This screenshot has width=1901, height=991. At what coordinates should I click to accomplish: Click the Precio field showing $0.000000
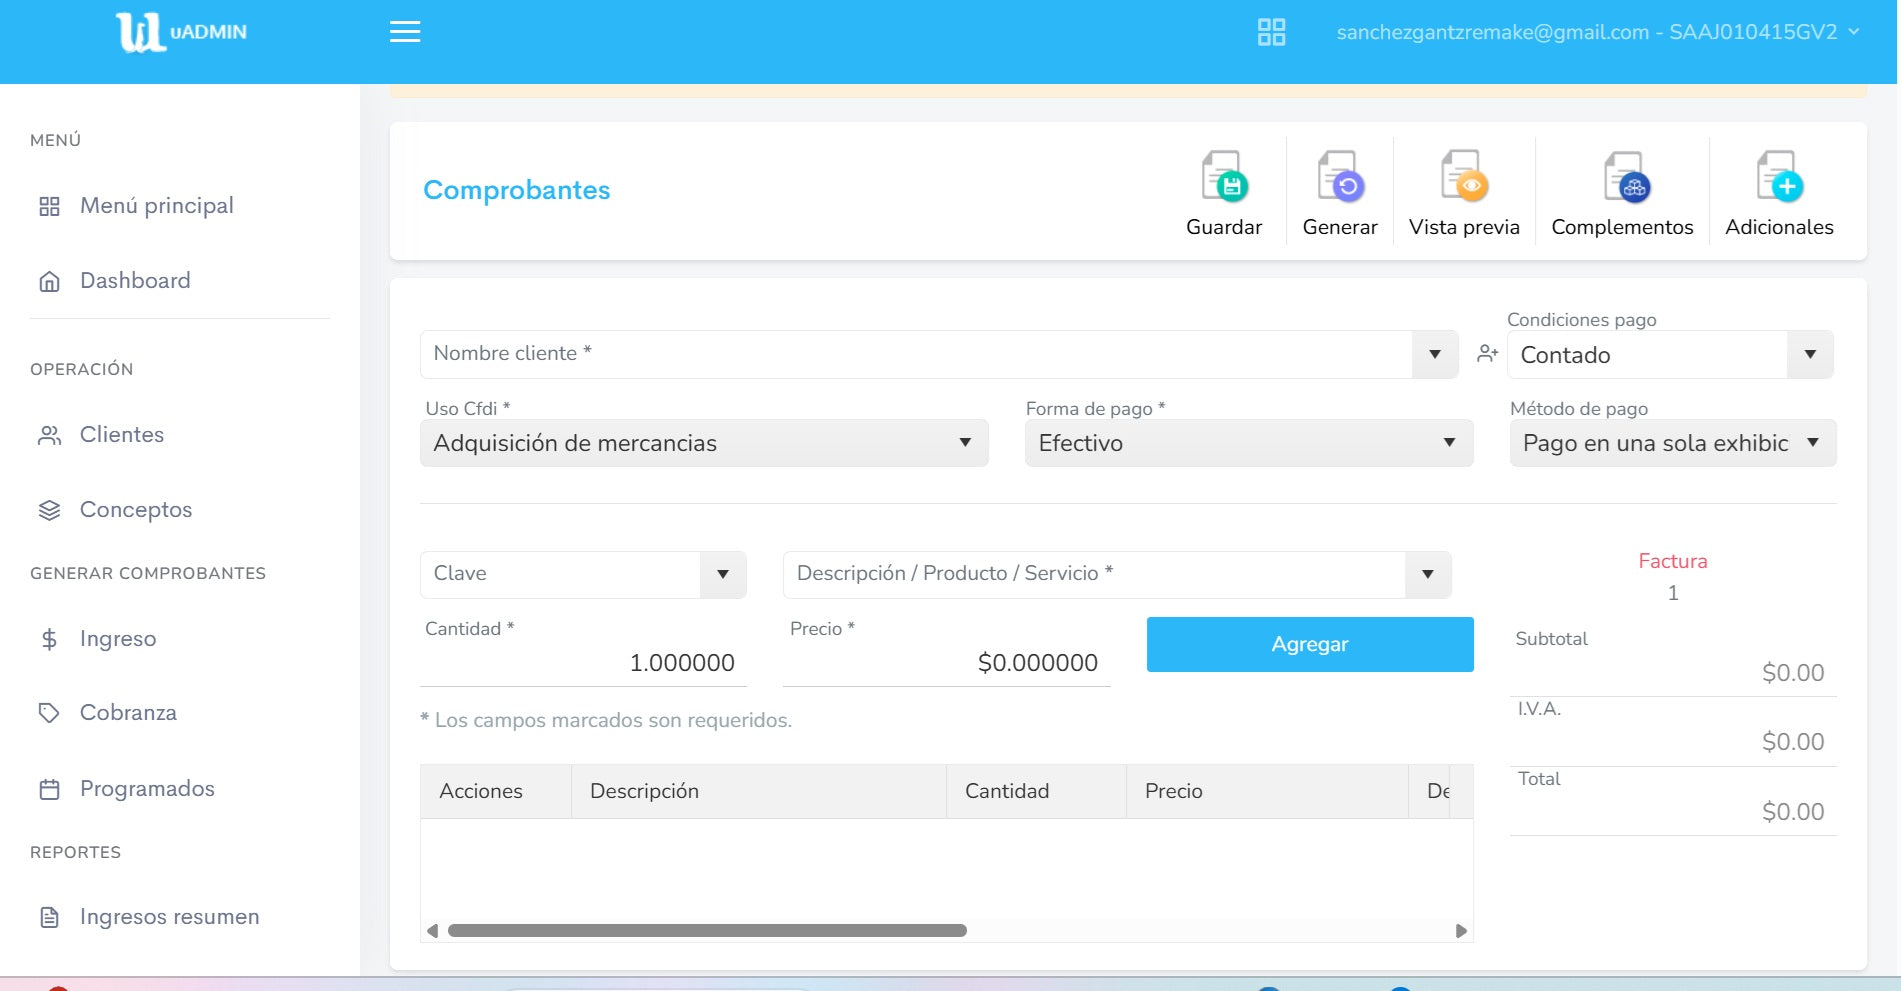click(x=946, y=663)
